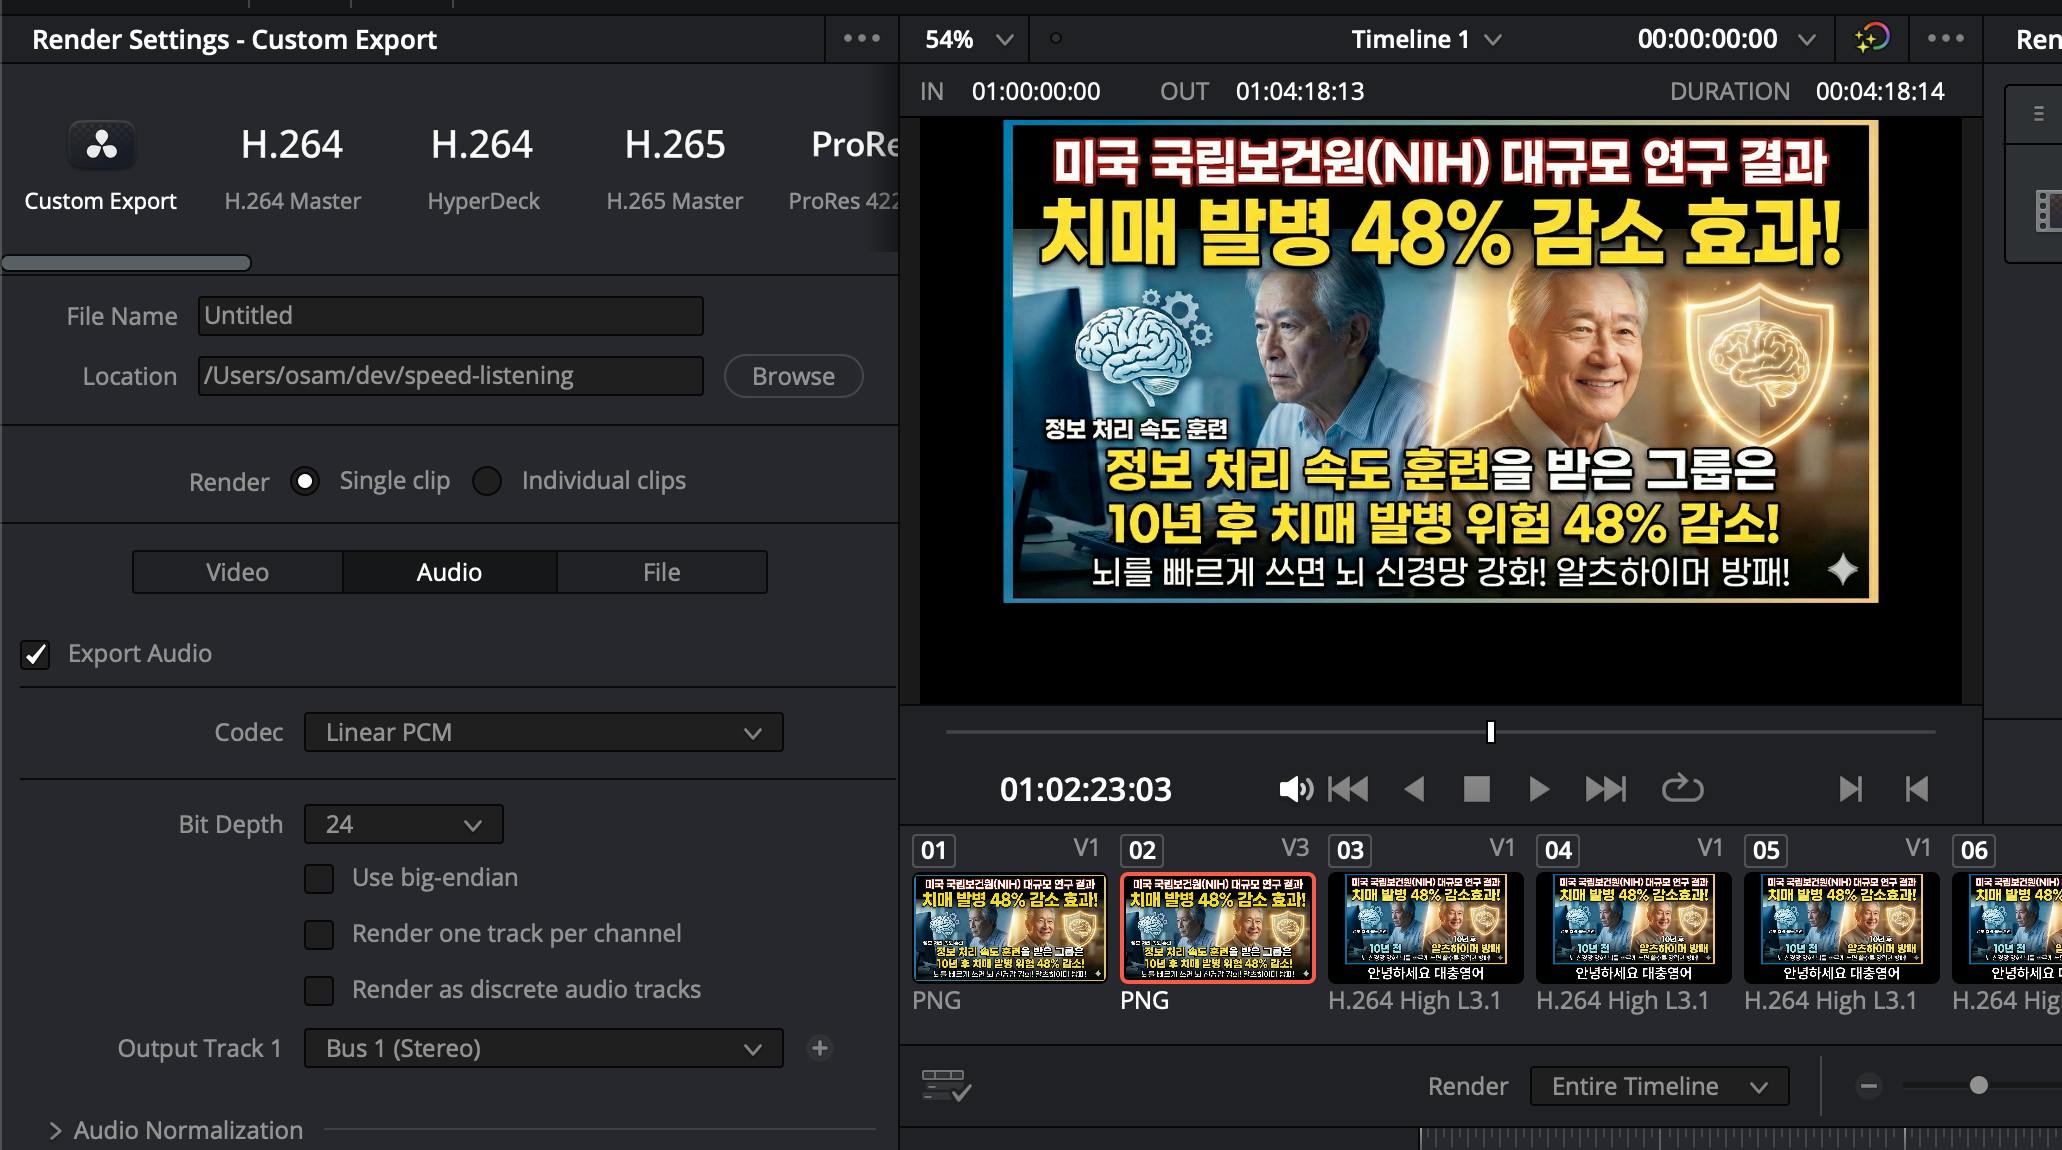Toggle the loop playback icon
This screenshot has height=1150, width=2062.
pos(1682,789)
